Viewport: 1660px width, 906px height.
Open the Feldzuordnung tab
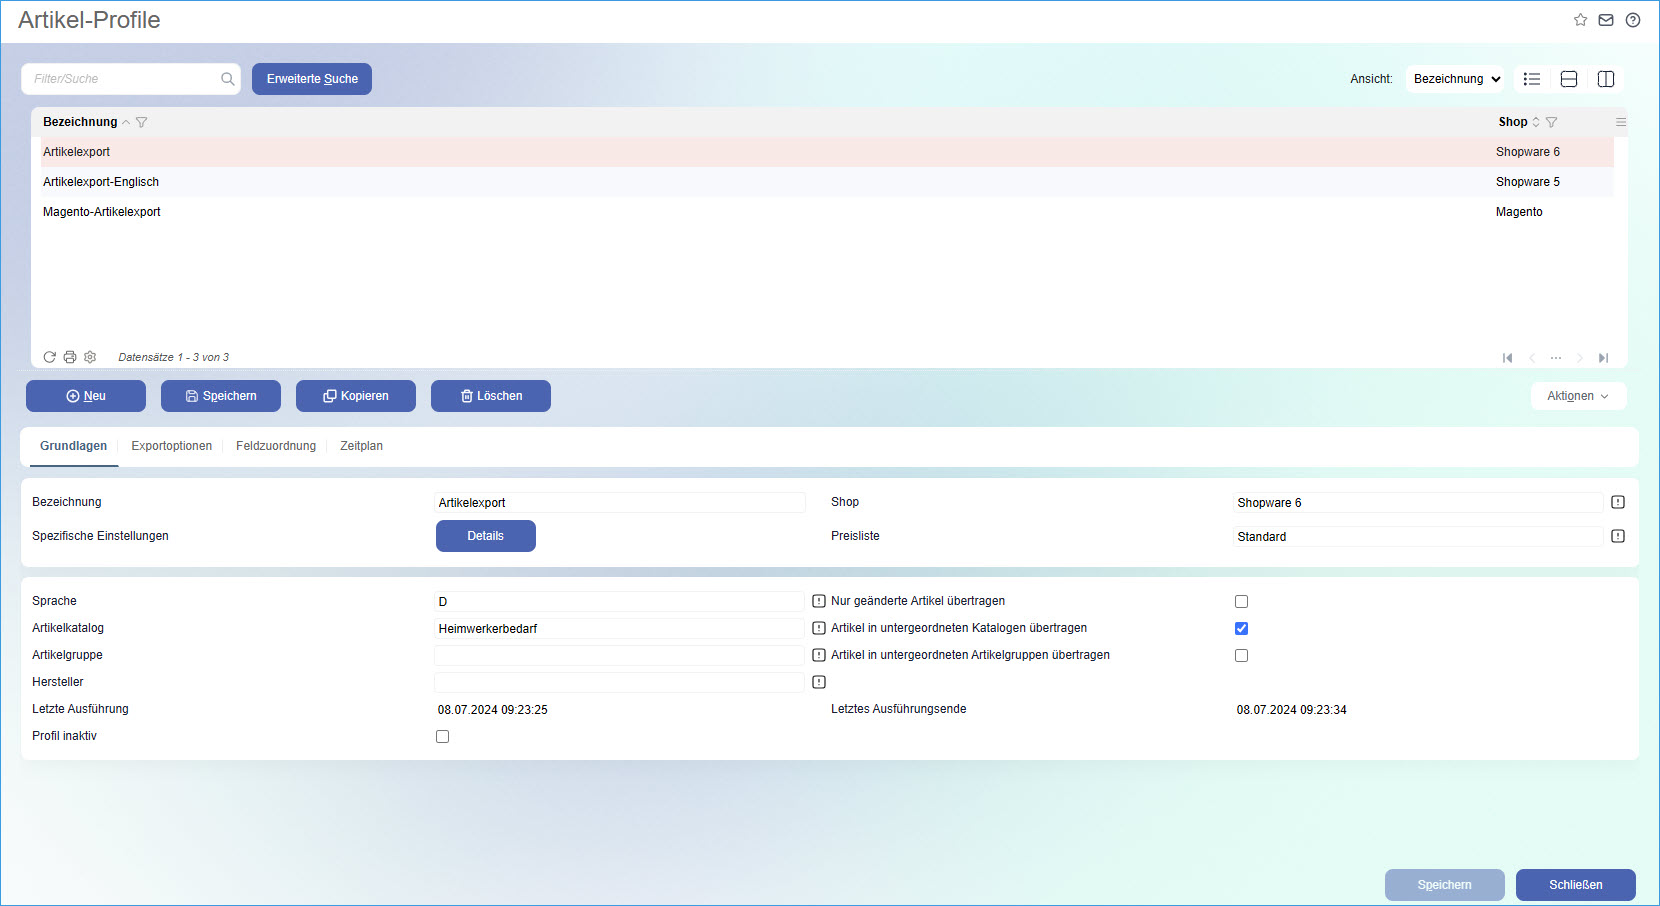click(x=275, y=446)
